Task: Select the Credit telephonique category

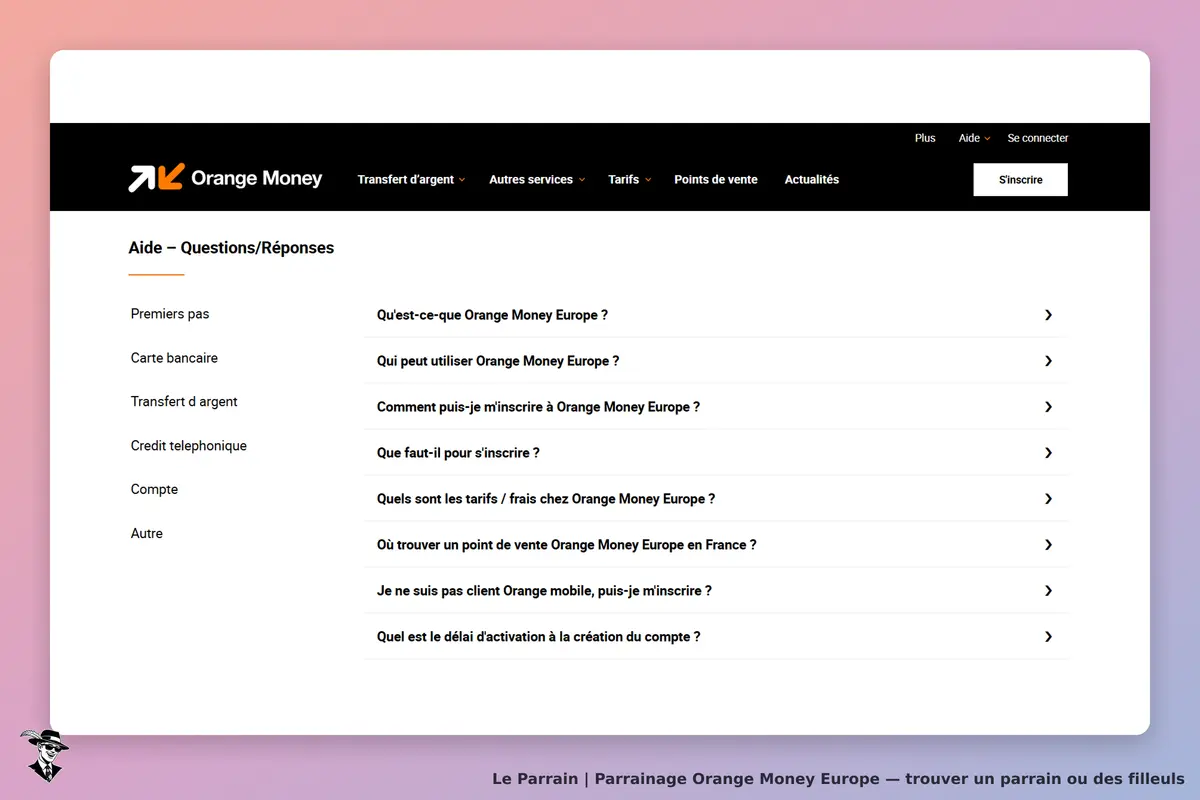Action: [x=189, y=446]
